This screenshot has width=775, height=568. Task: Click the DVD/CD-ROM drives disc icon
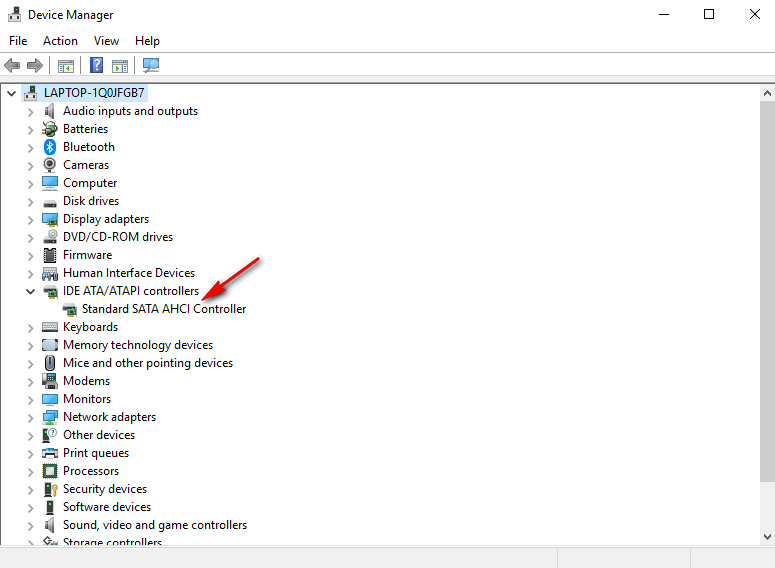click(49, 237)
